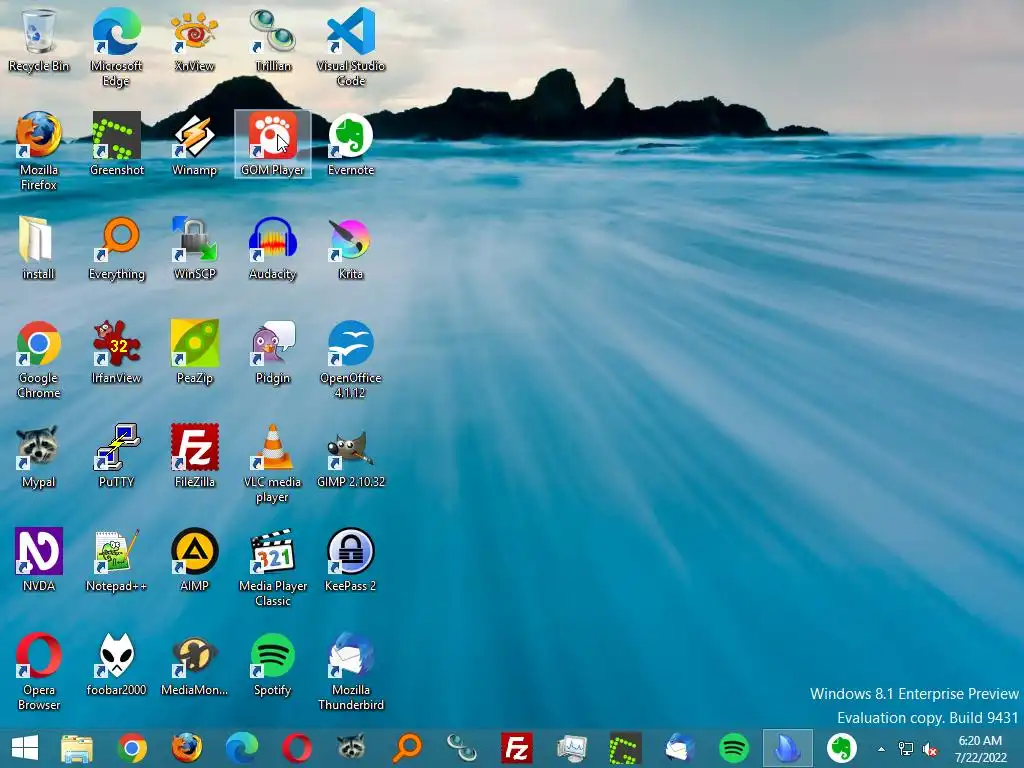Select the FileZilla desktop shortcut
The width and height of the screenshot is (1024, 768).
195,456
